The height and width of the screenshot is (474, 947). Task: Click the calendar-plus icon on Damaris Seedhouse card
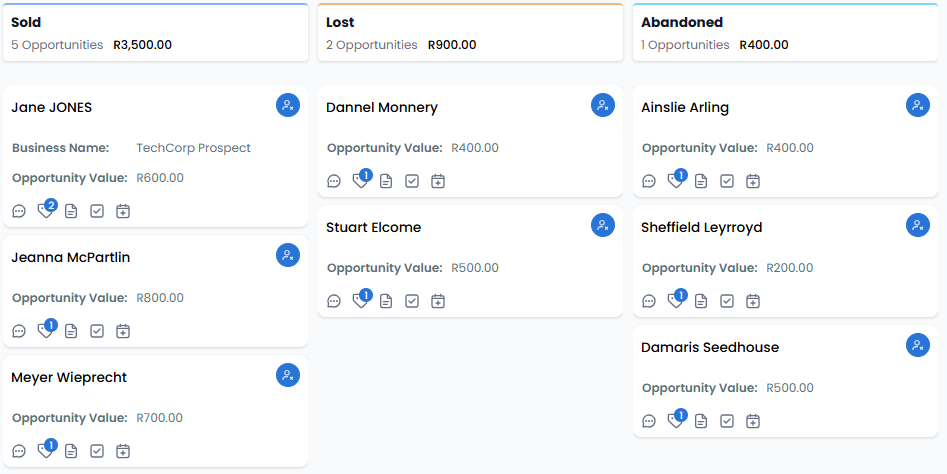tap(753, 421)
